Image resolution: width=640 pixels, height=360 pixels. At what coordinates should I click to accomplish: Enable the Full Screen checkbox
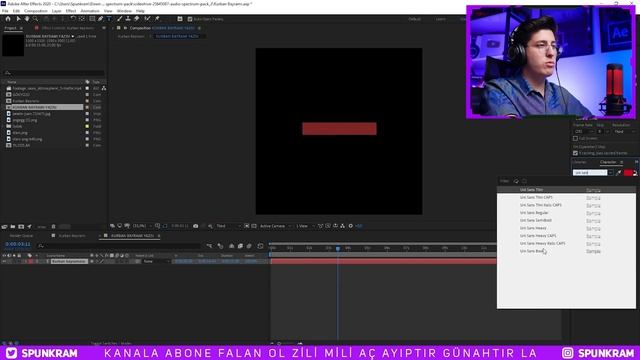[575, 139]
